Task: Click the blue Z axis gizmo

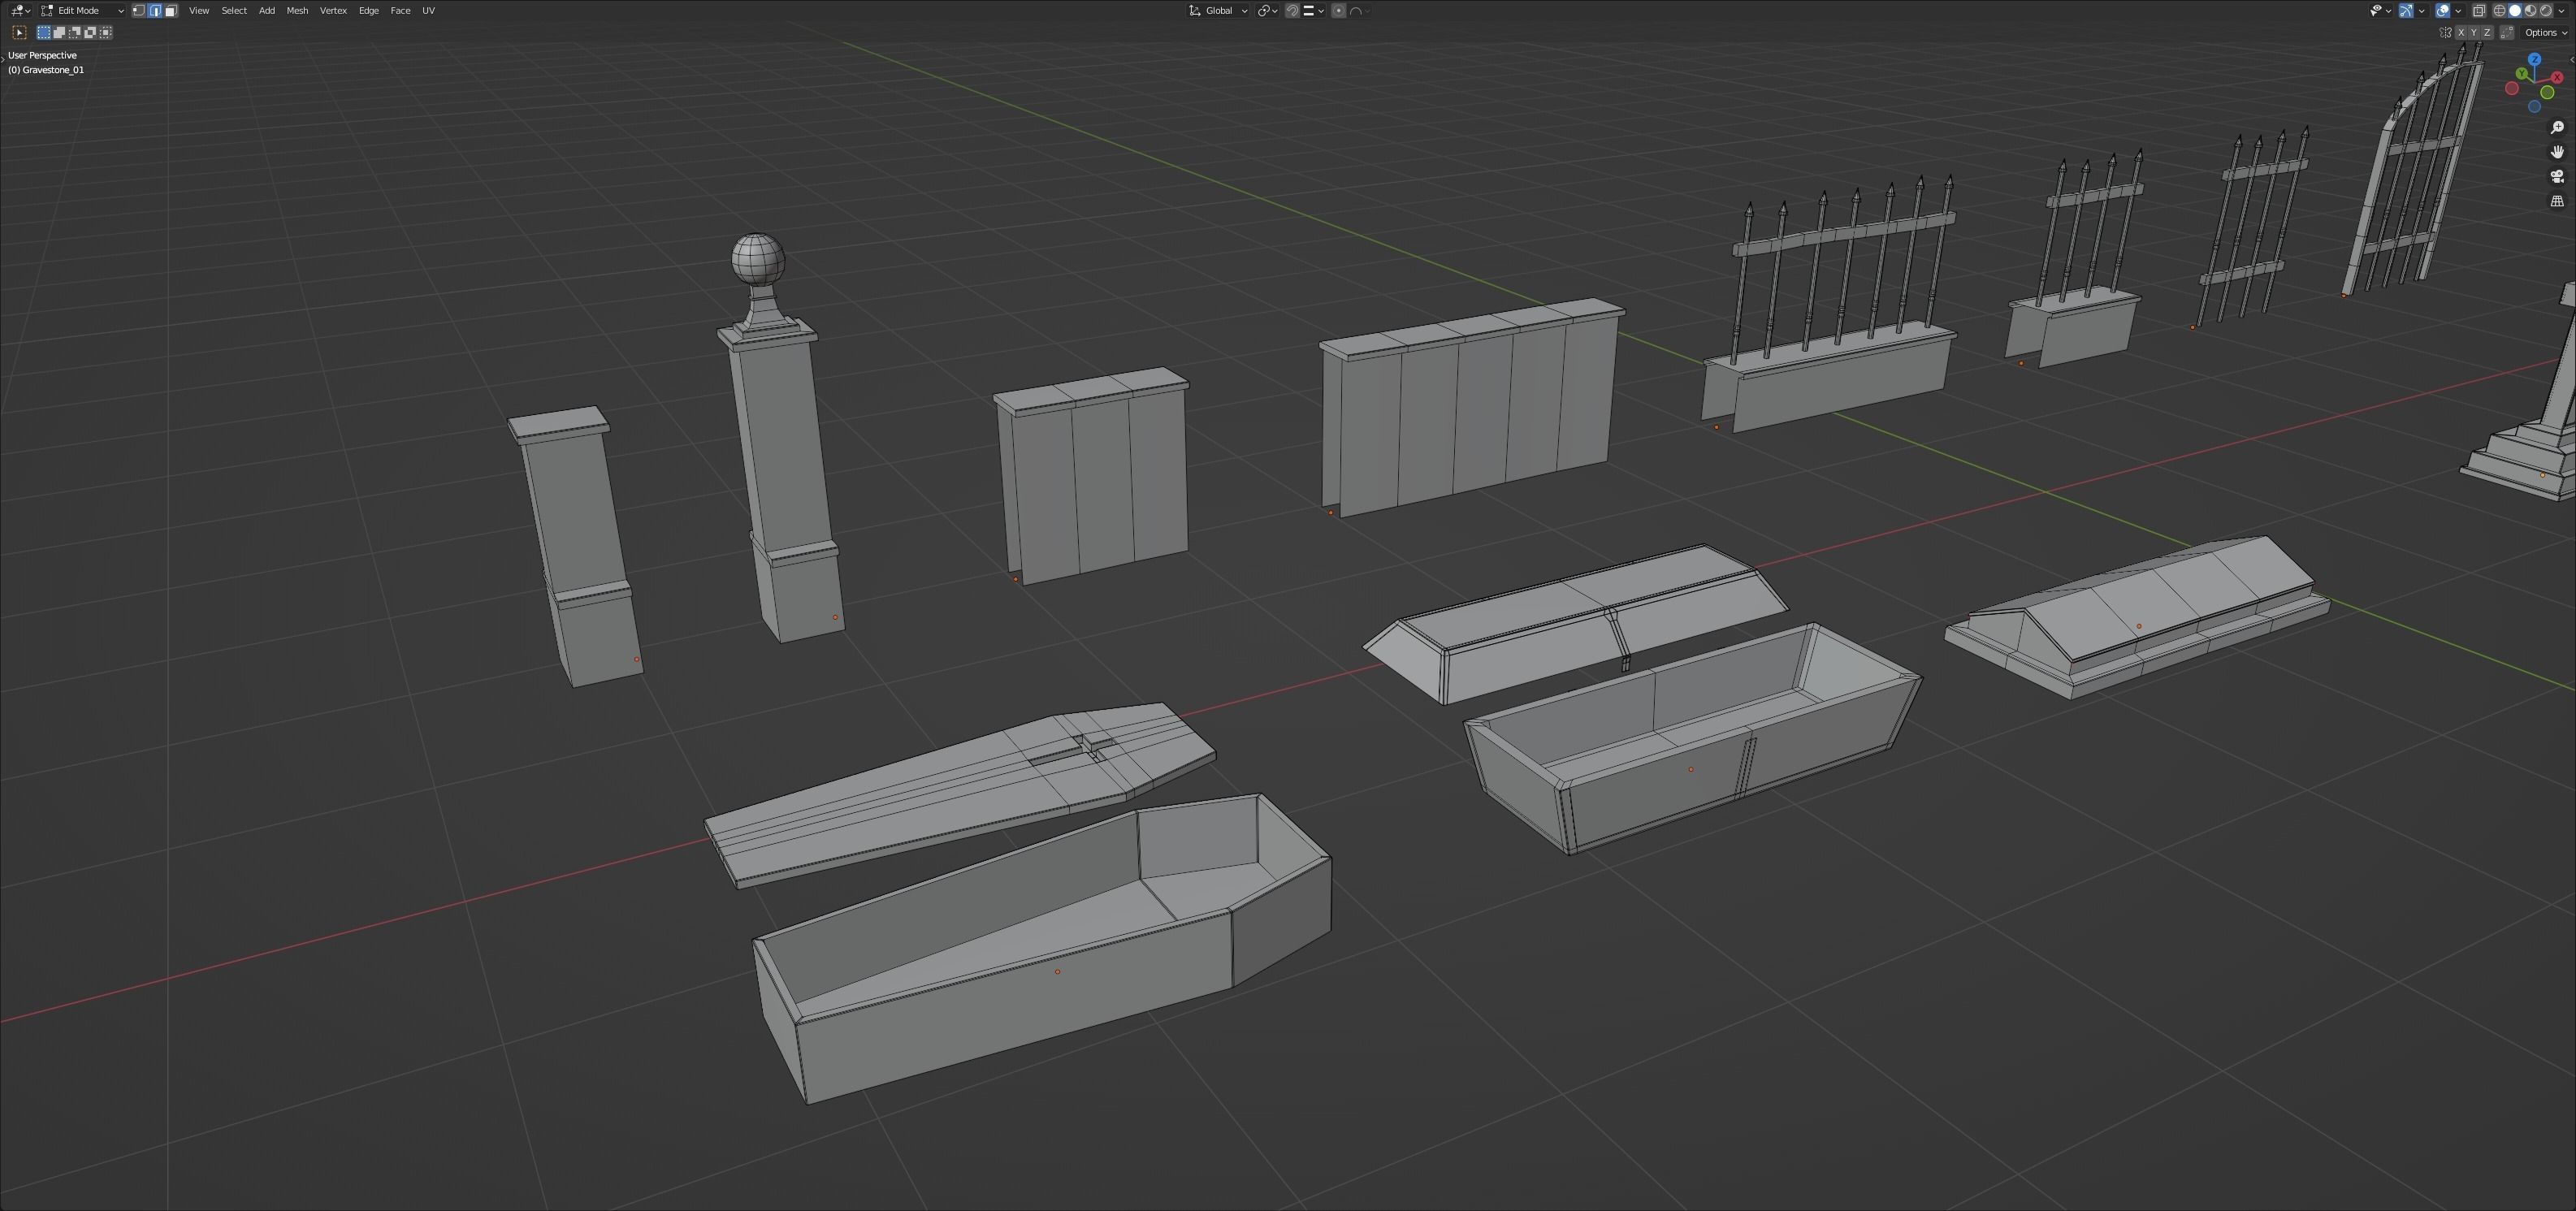Action: (x=2535, y=59)
